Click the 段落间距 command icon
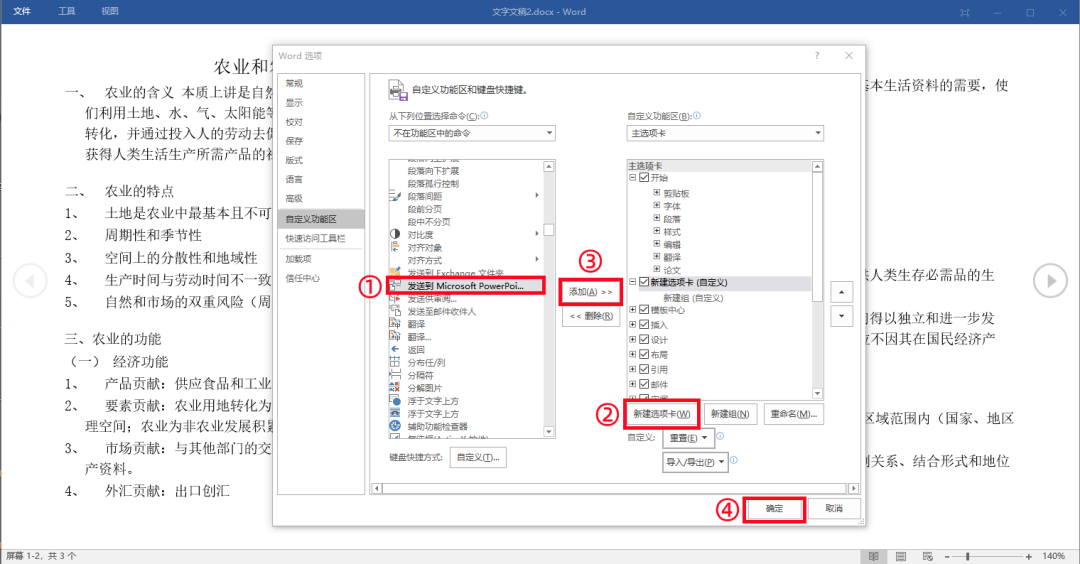The image size is (1080, 564). [395, 196]
